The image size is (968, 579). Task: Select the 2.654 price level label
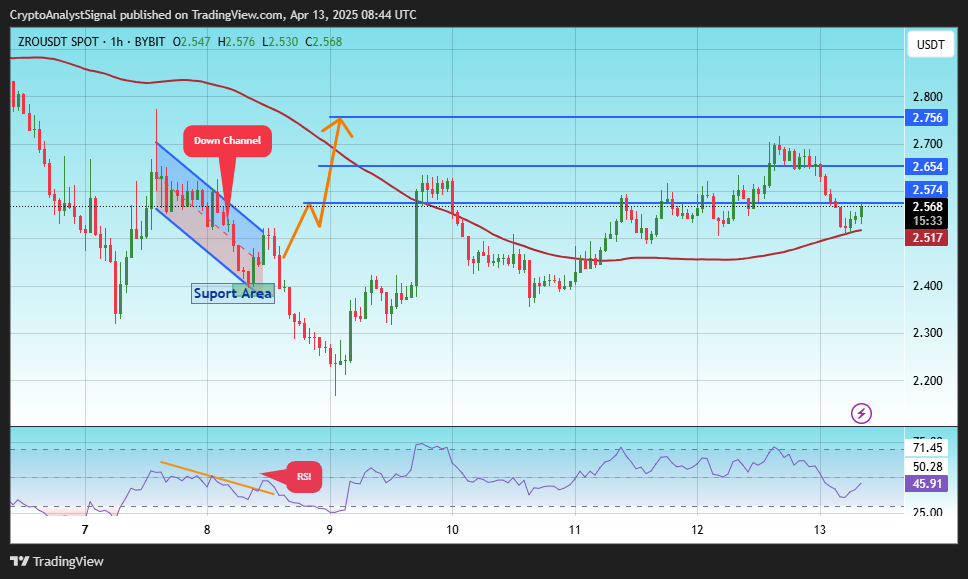click(927, 166)
